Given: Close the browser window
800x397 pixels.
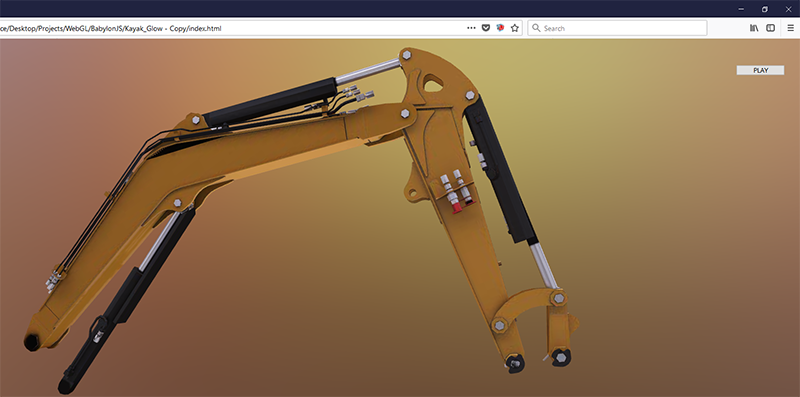Looking at the screenshot, I should pyautogui.click(x=788, y=9).
